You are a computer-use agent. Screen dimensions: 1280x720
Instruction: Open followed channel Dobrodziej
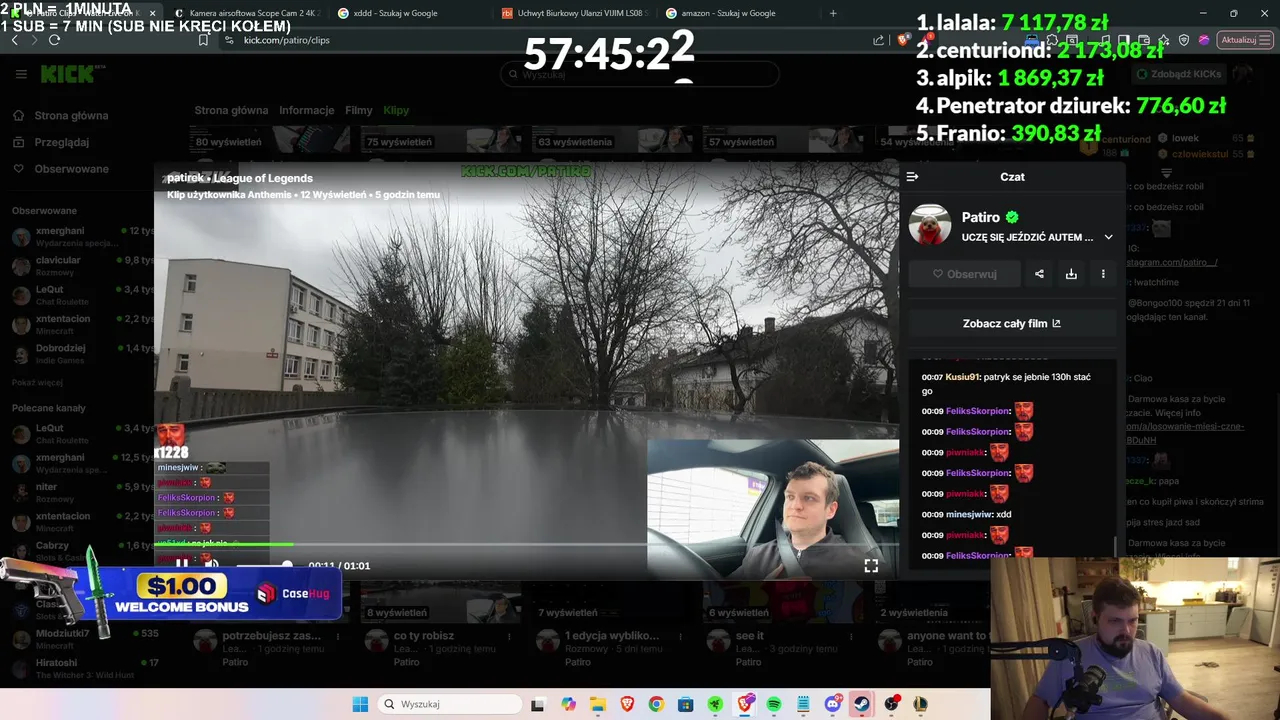[82, 354]
